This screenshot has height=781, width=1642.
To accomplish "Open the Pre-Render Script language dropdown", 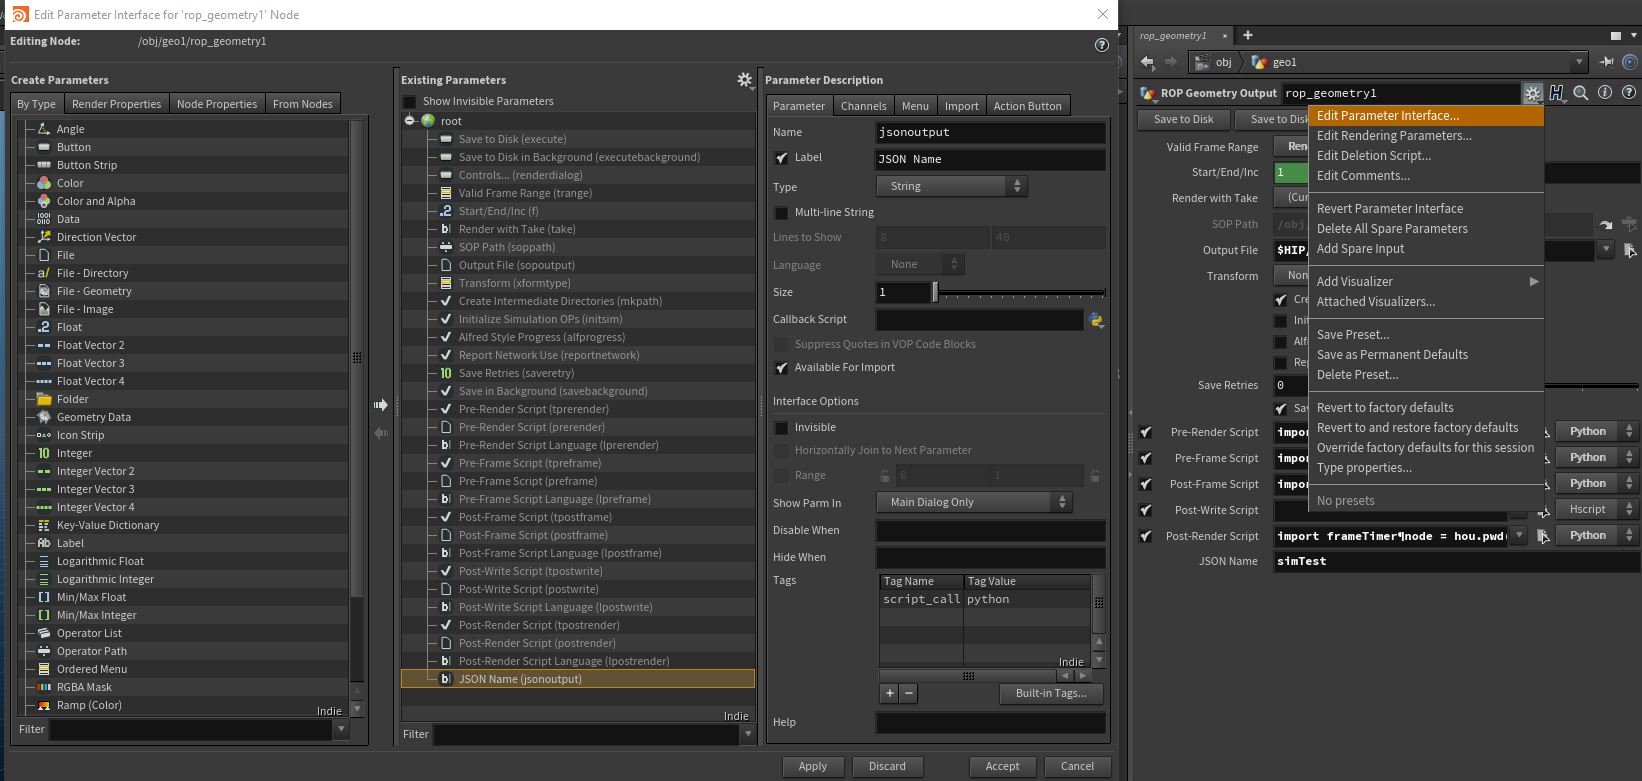I will pos(1596,432).
